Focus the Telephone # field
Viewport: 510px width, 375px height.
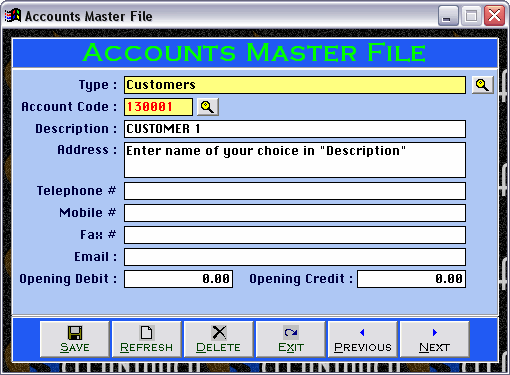(x=295, y=191)
